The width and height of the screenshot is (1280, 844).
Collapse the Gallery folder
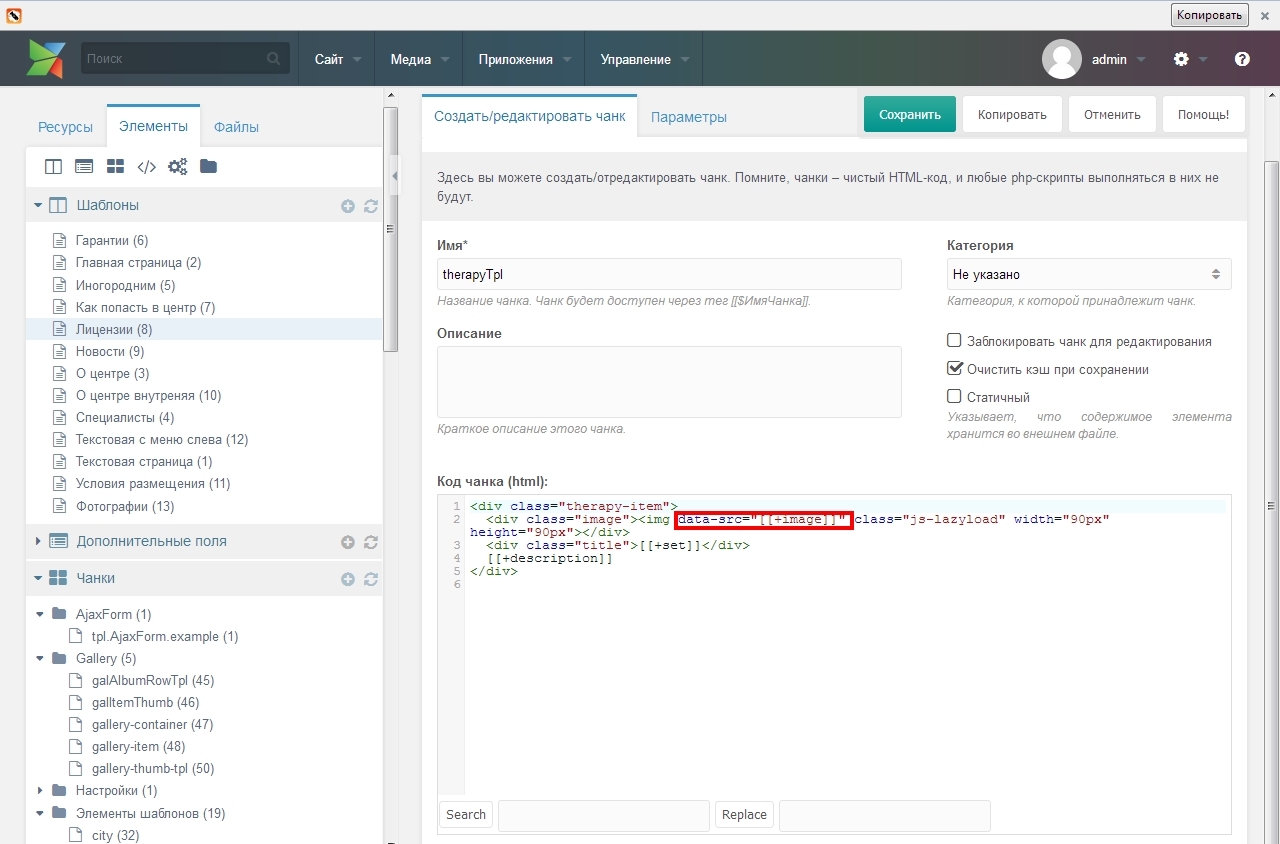(41, 658)
